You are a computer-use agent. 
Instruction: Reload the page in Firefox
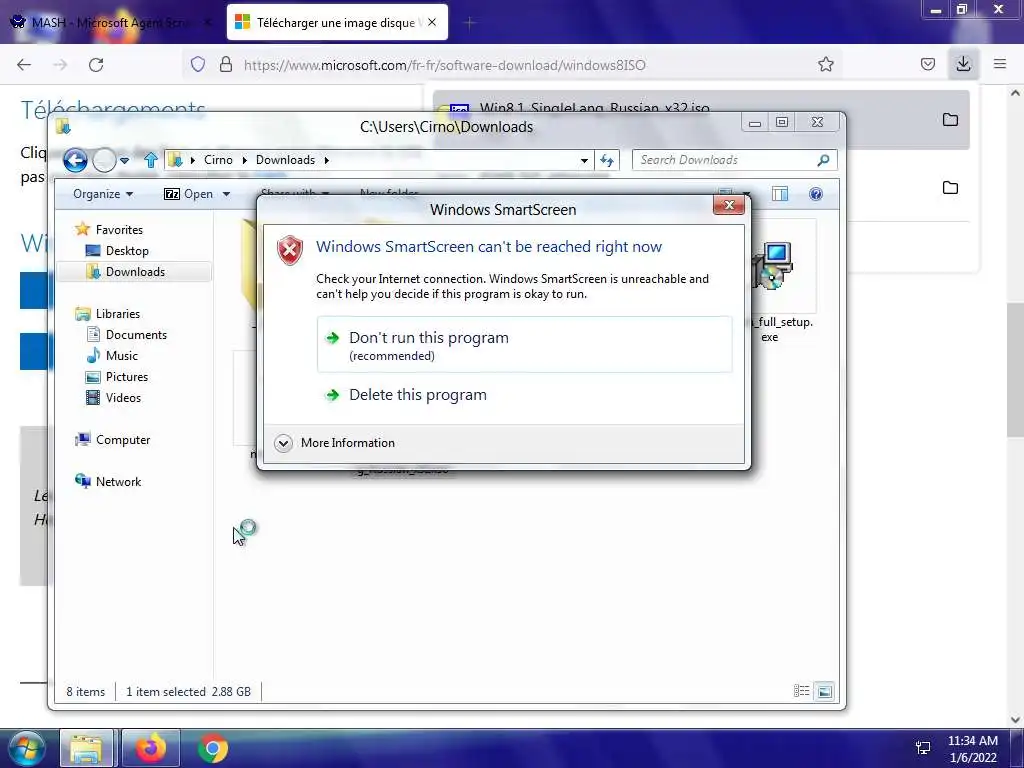[x=96, y=65]
